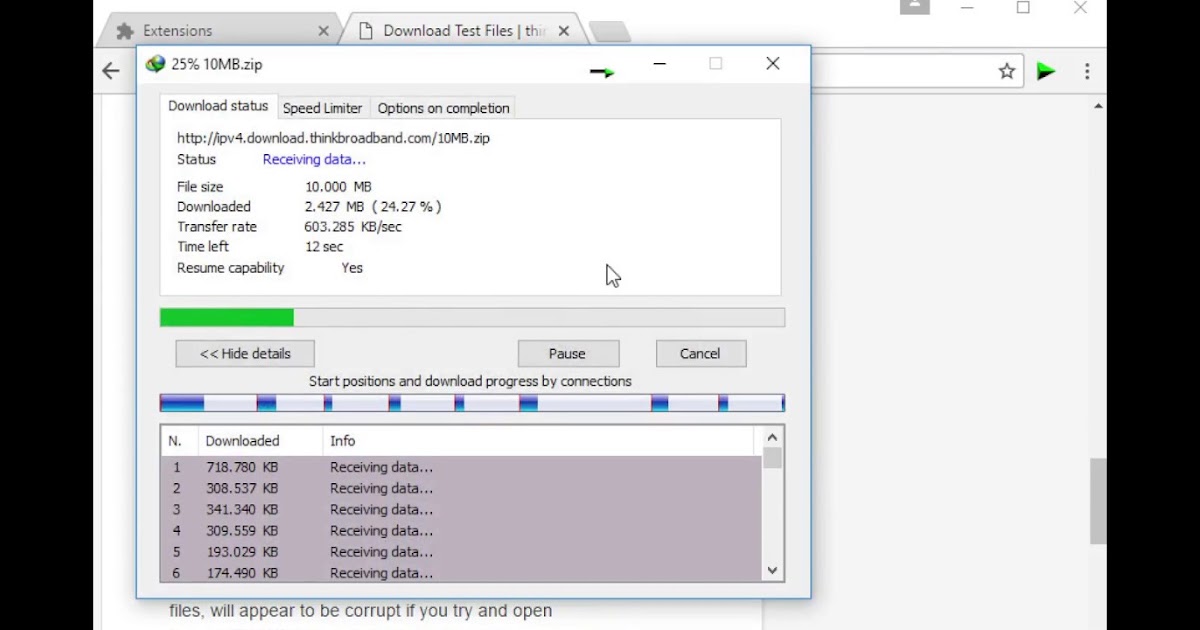The height and width of the screenshot is (630, 1200).
Task: Close the Extensions browser tab
Action: (x=323, y=31)
